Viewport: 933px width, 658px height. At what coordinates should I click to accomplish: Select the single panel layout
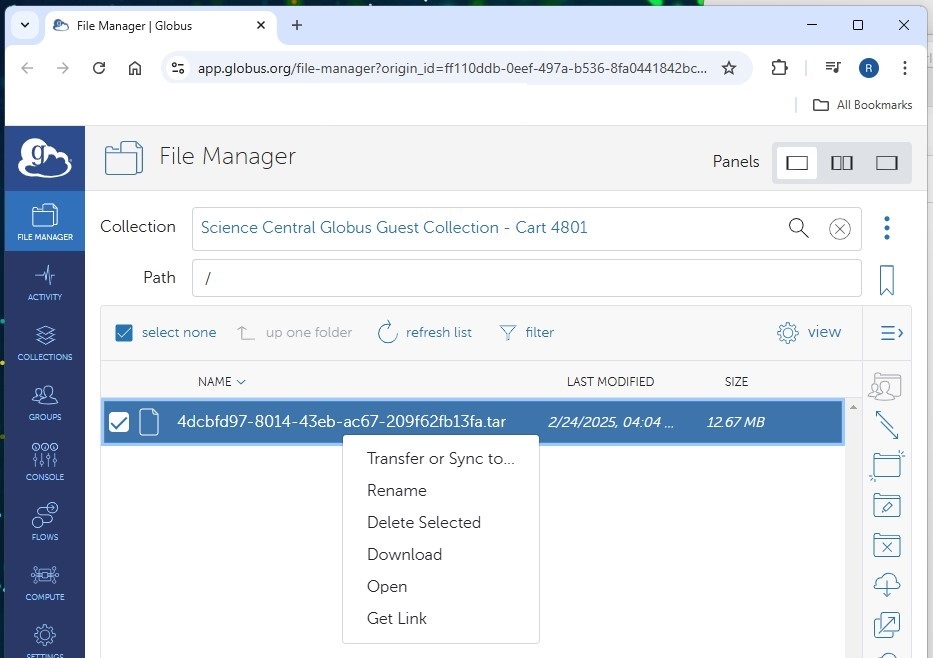[x=797, y=162]
